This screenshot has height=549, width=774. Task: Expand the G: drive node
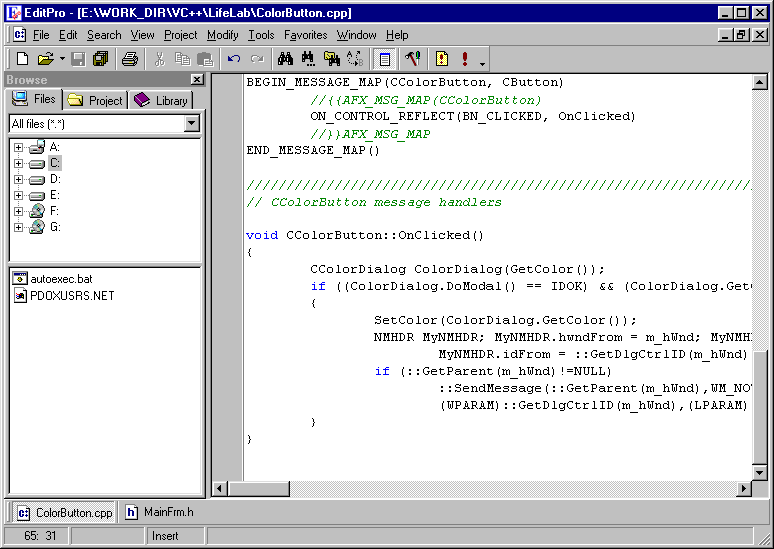pyautogui.click(x=18, y=227)
